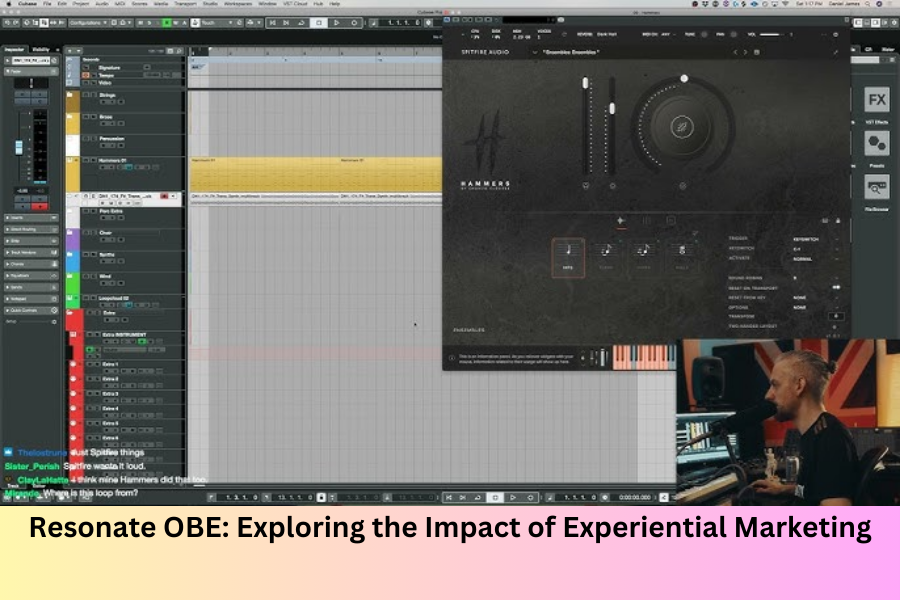Expand the Chords section in Inspector
Image resolution: width=900 pixels, height=600 pixels.
tap(32, 264)
